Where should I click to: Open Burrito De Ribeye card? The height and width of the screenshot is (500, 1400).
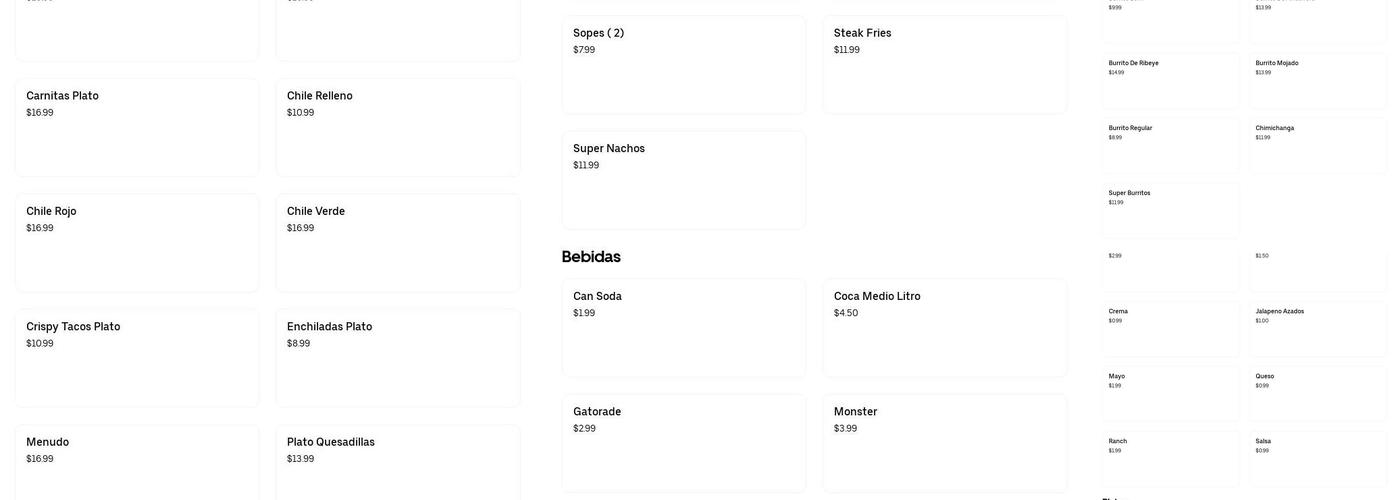(1171, 81)
